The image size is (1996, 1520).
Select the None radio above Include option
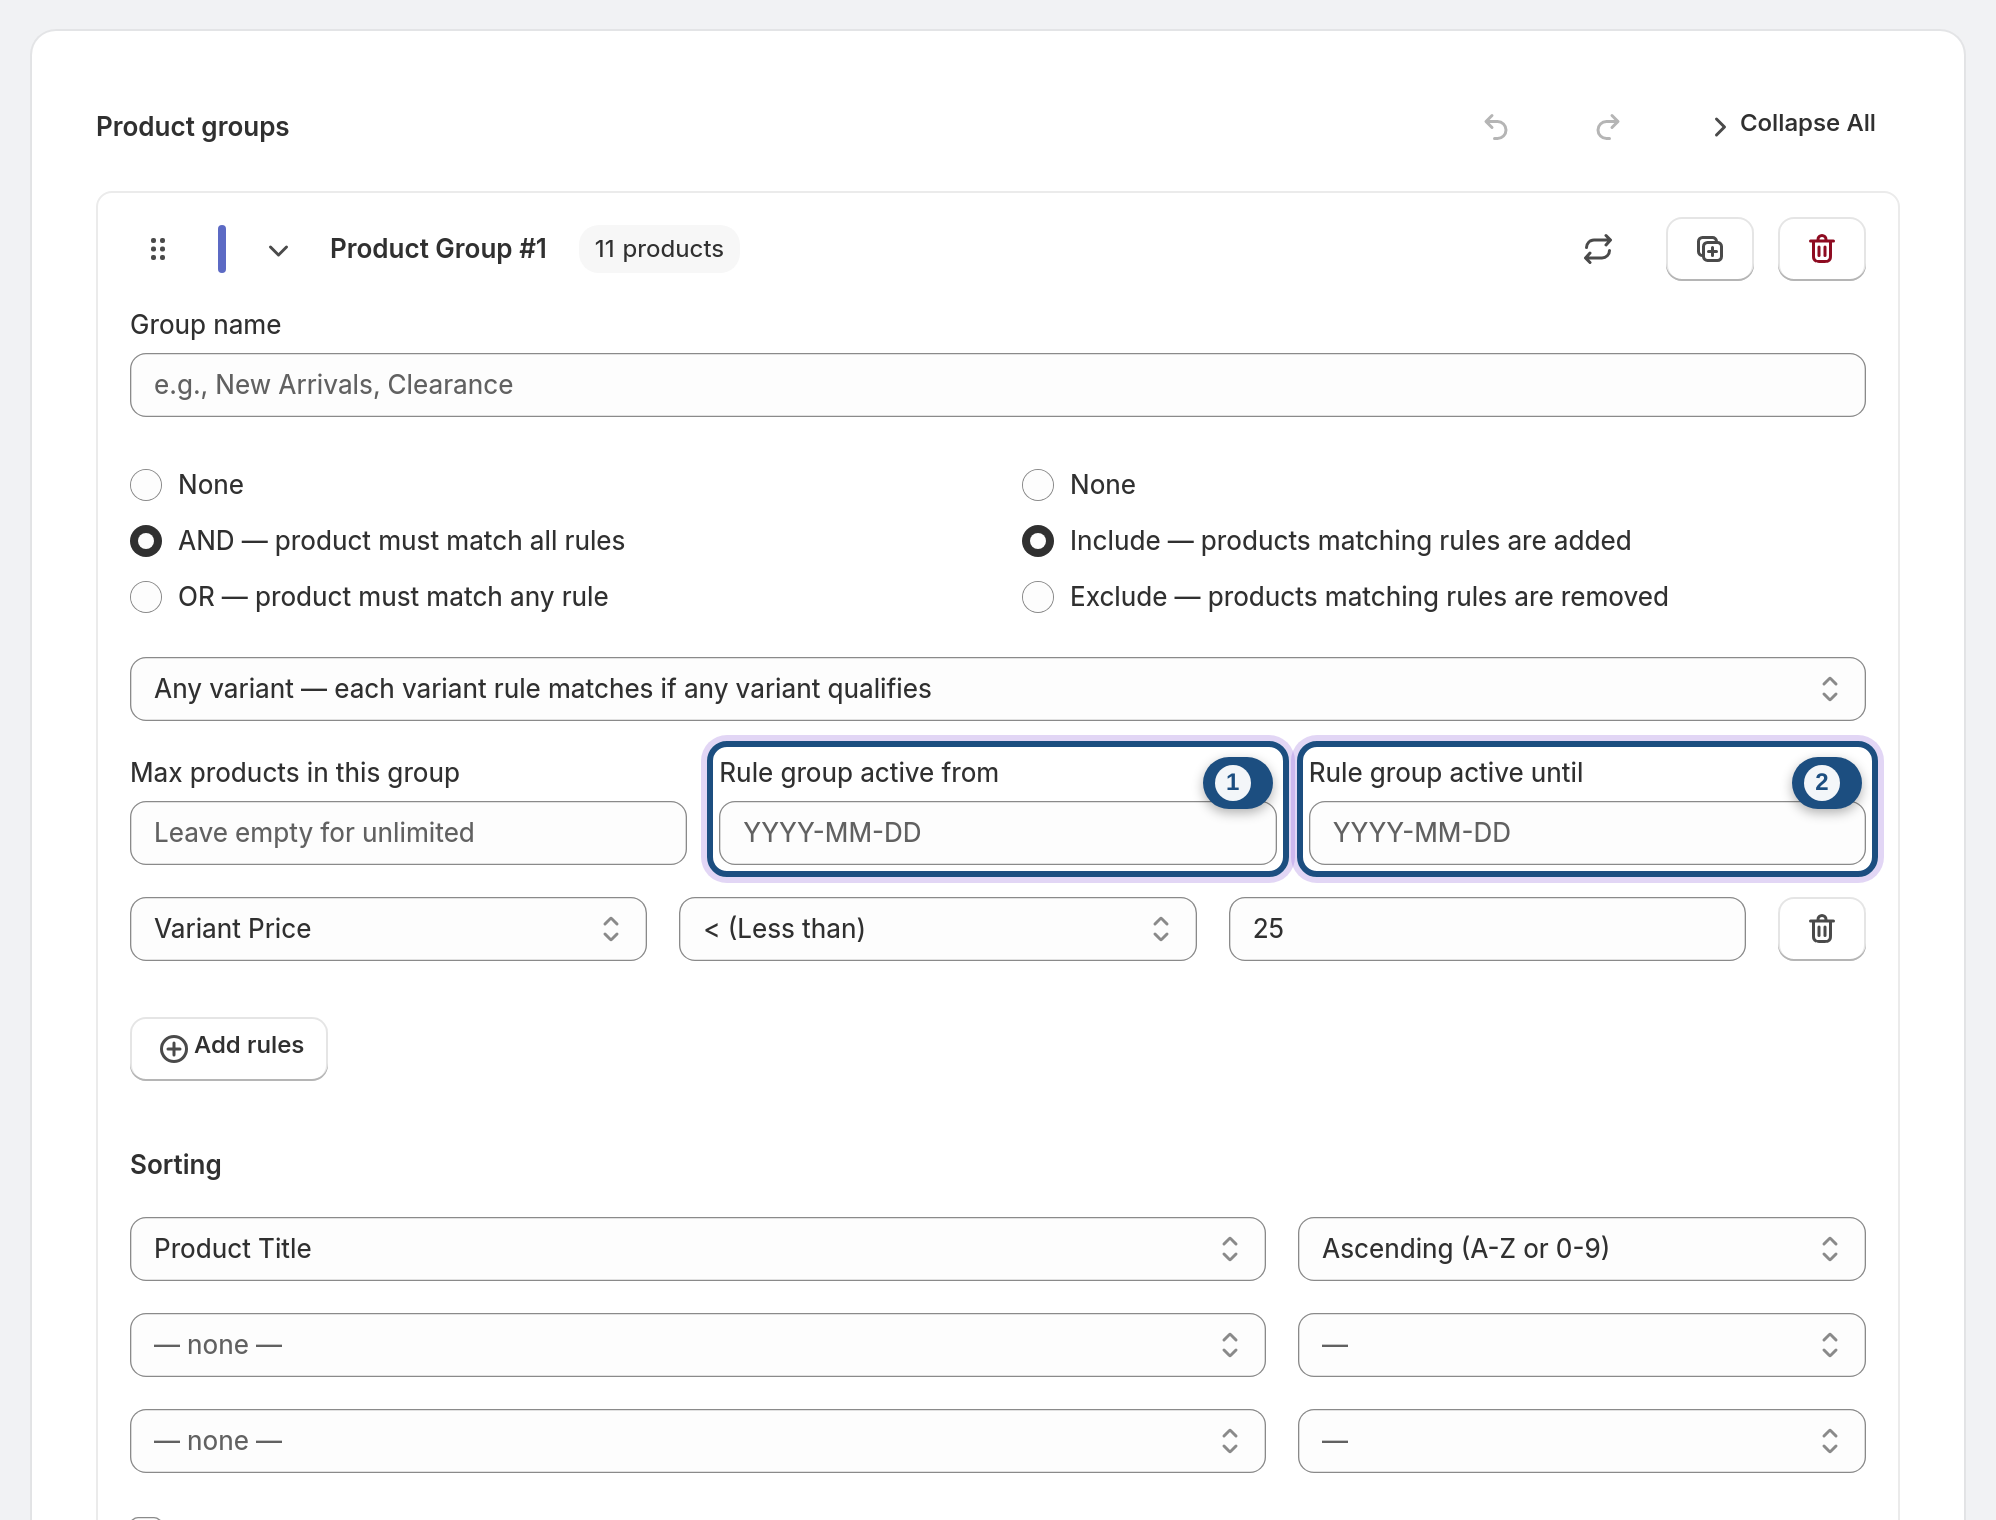(x=1038, y=485)
